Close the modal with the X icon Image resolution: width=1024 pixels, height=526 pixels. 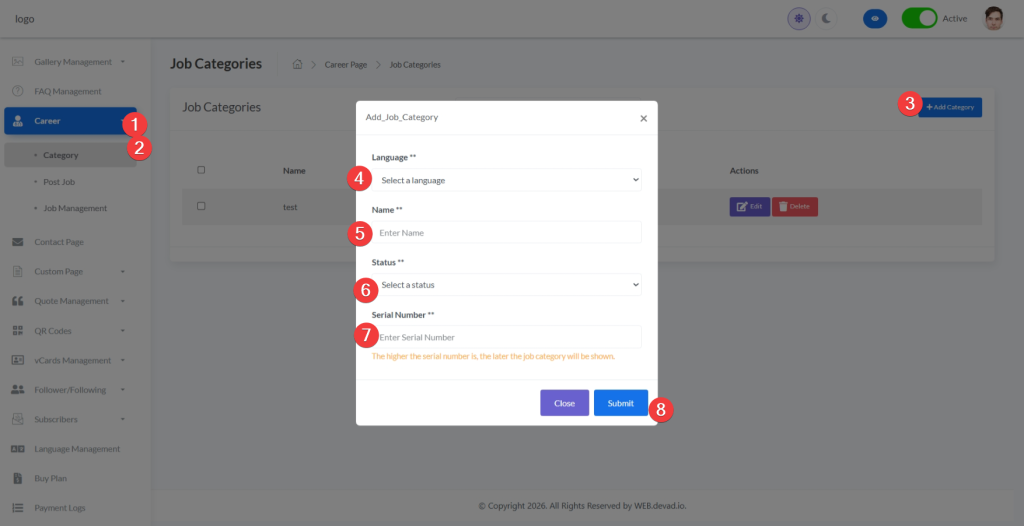(x=643, y=118)
